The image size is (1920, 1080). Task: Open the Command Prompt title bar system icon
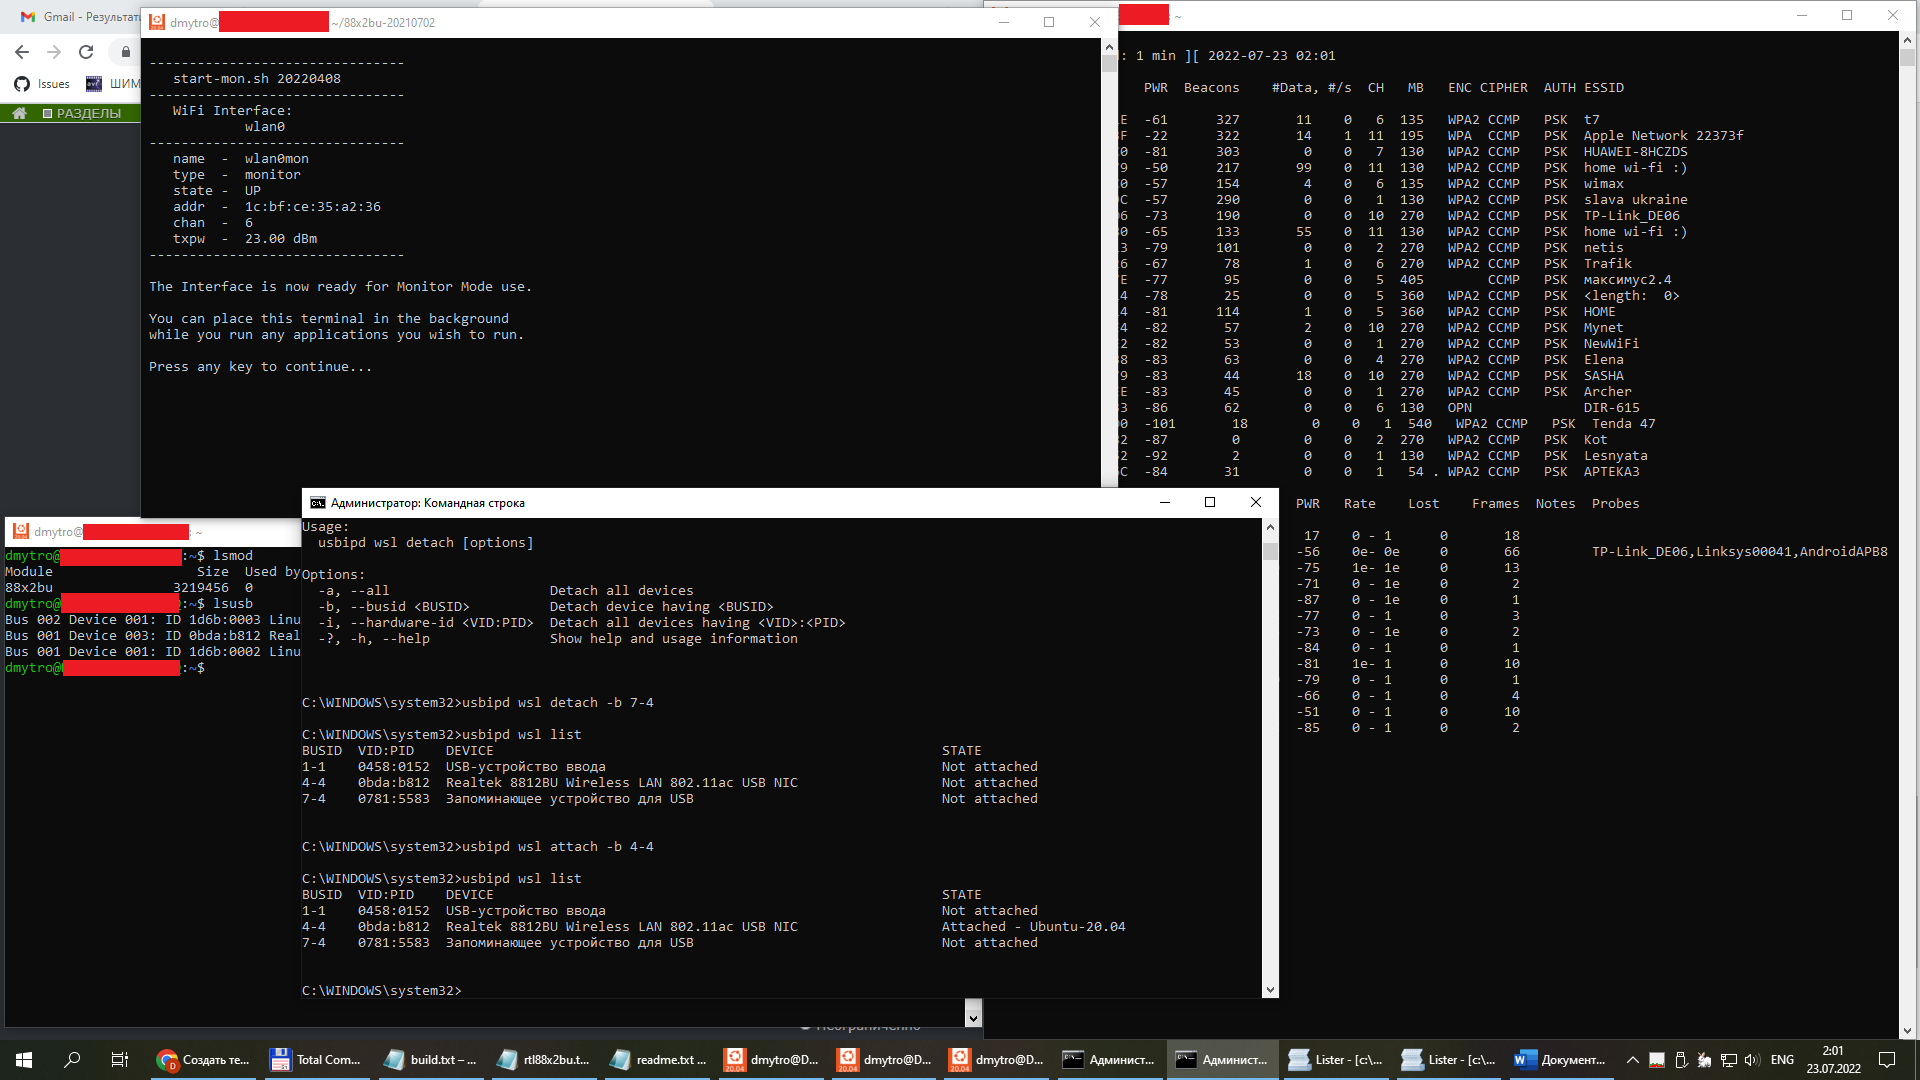[317, 503]
